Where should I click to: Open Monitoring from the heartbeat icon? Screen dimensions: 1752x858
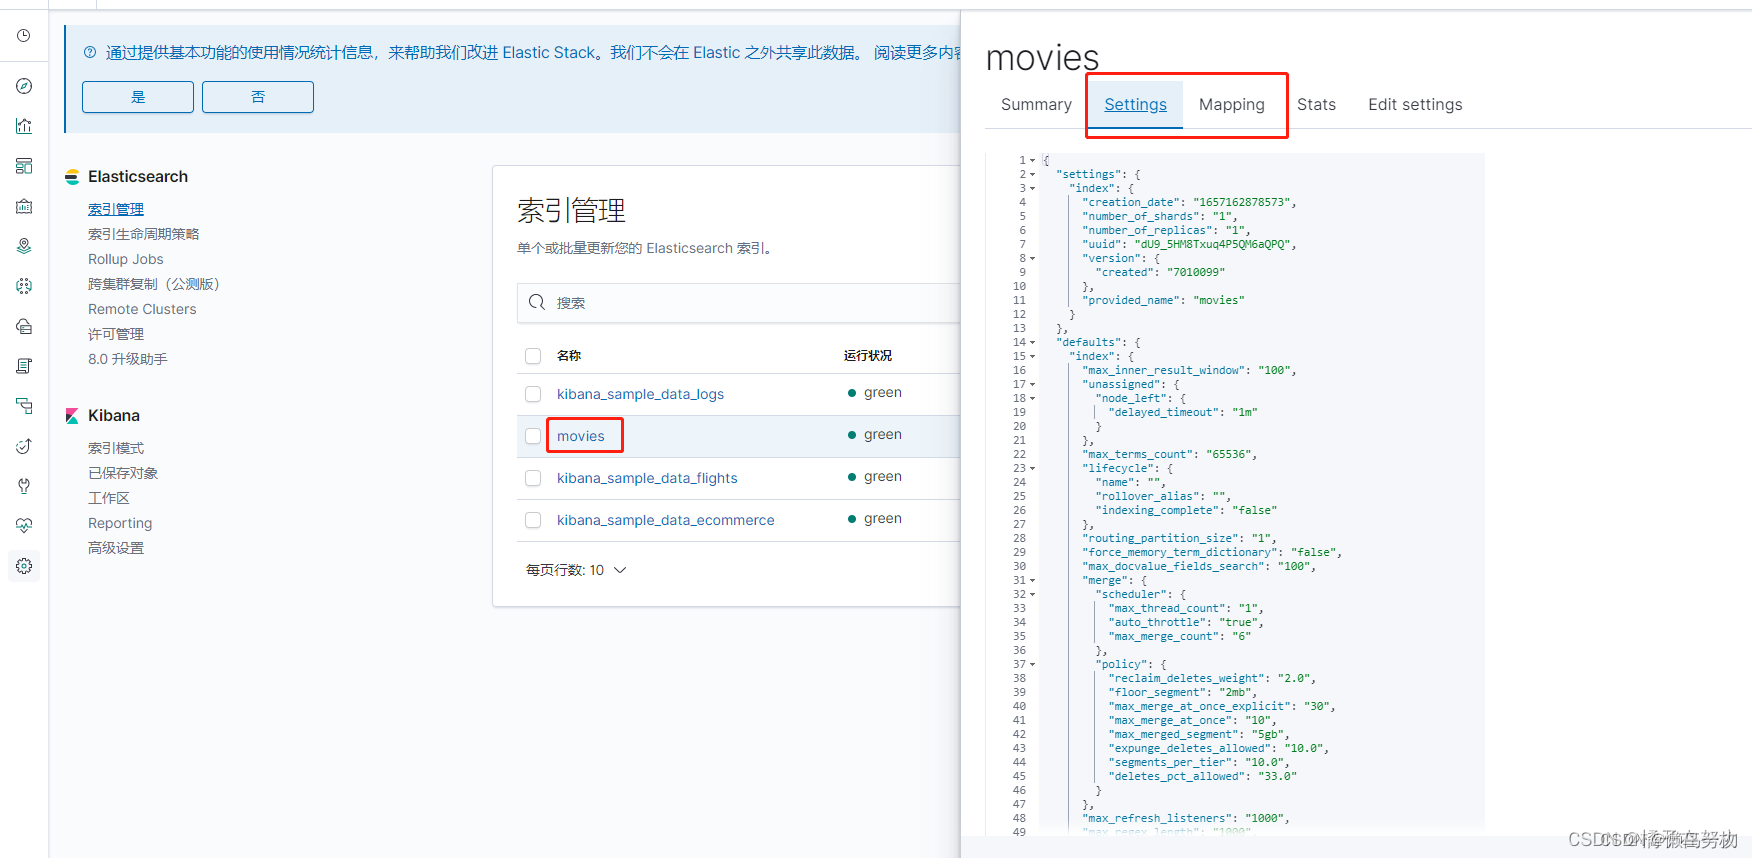tap(24, 526)
